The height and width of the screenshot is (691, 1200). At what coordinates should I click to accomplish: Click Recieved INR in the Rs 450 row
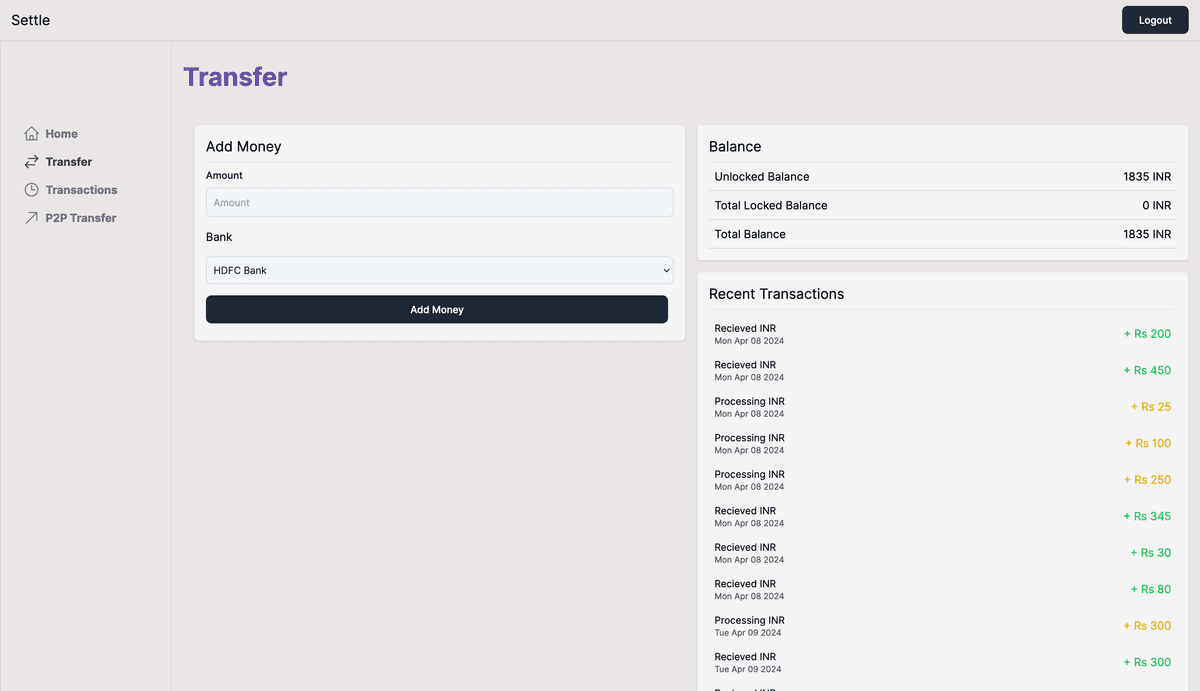(x=745, y=365)
